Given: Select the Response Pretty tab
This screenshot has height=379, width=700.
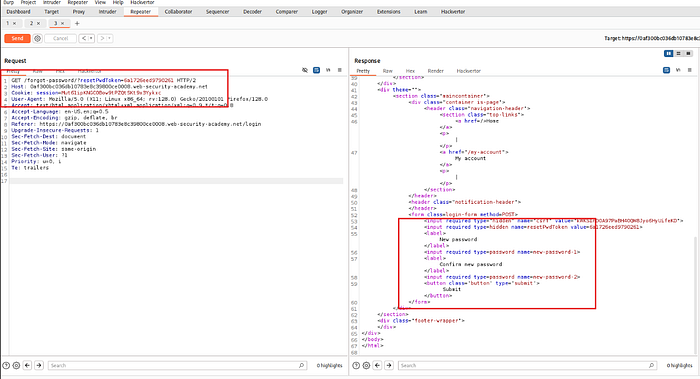Looking at the screenshot, I should [363, 71].
